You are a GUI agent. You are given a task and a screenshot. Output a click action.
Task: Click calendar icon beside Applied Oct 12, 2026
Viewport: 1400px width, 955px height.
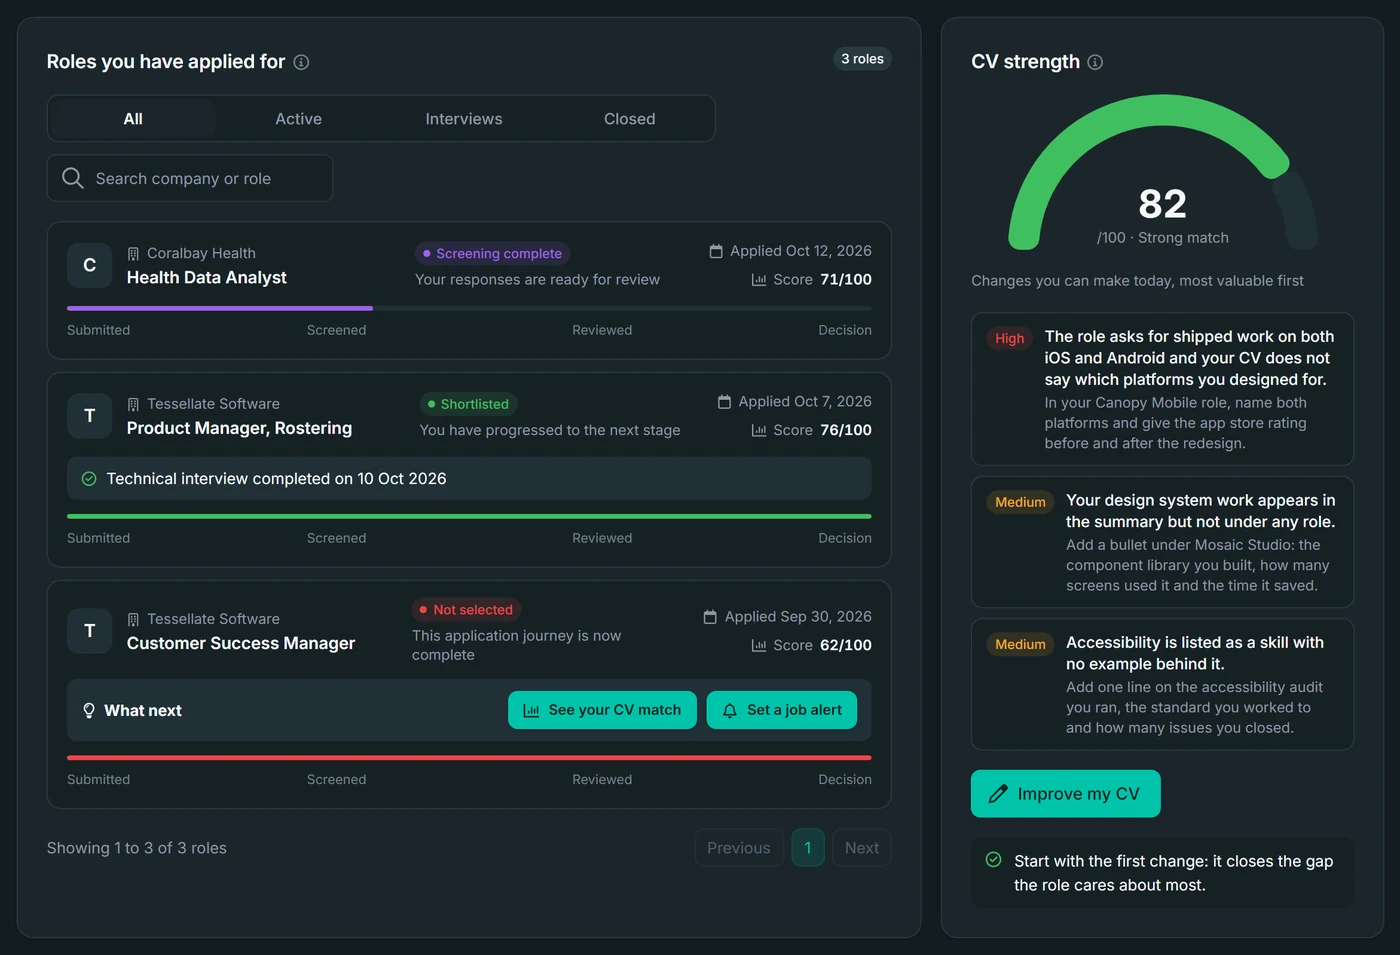point(716,251)
